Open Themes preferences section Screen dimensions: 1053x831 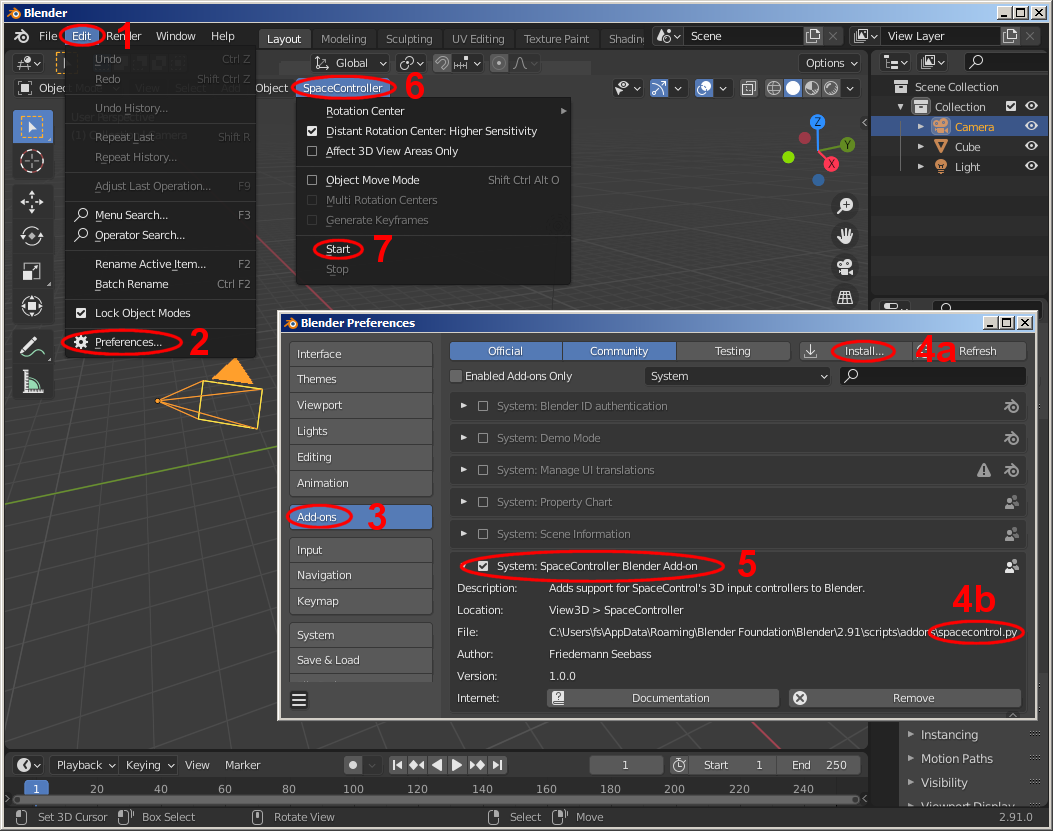pyautogui.click(x=361, y=379)
